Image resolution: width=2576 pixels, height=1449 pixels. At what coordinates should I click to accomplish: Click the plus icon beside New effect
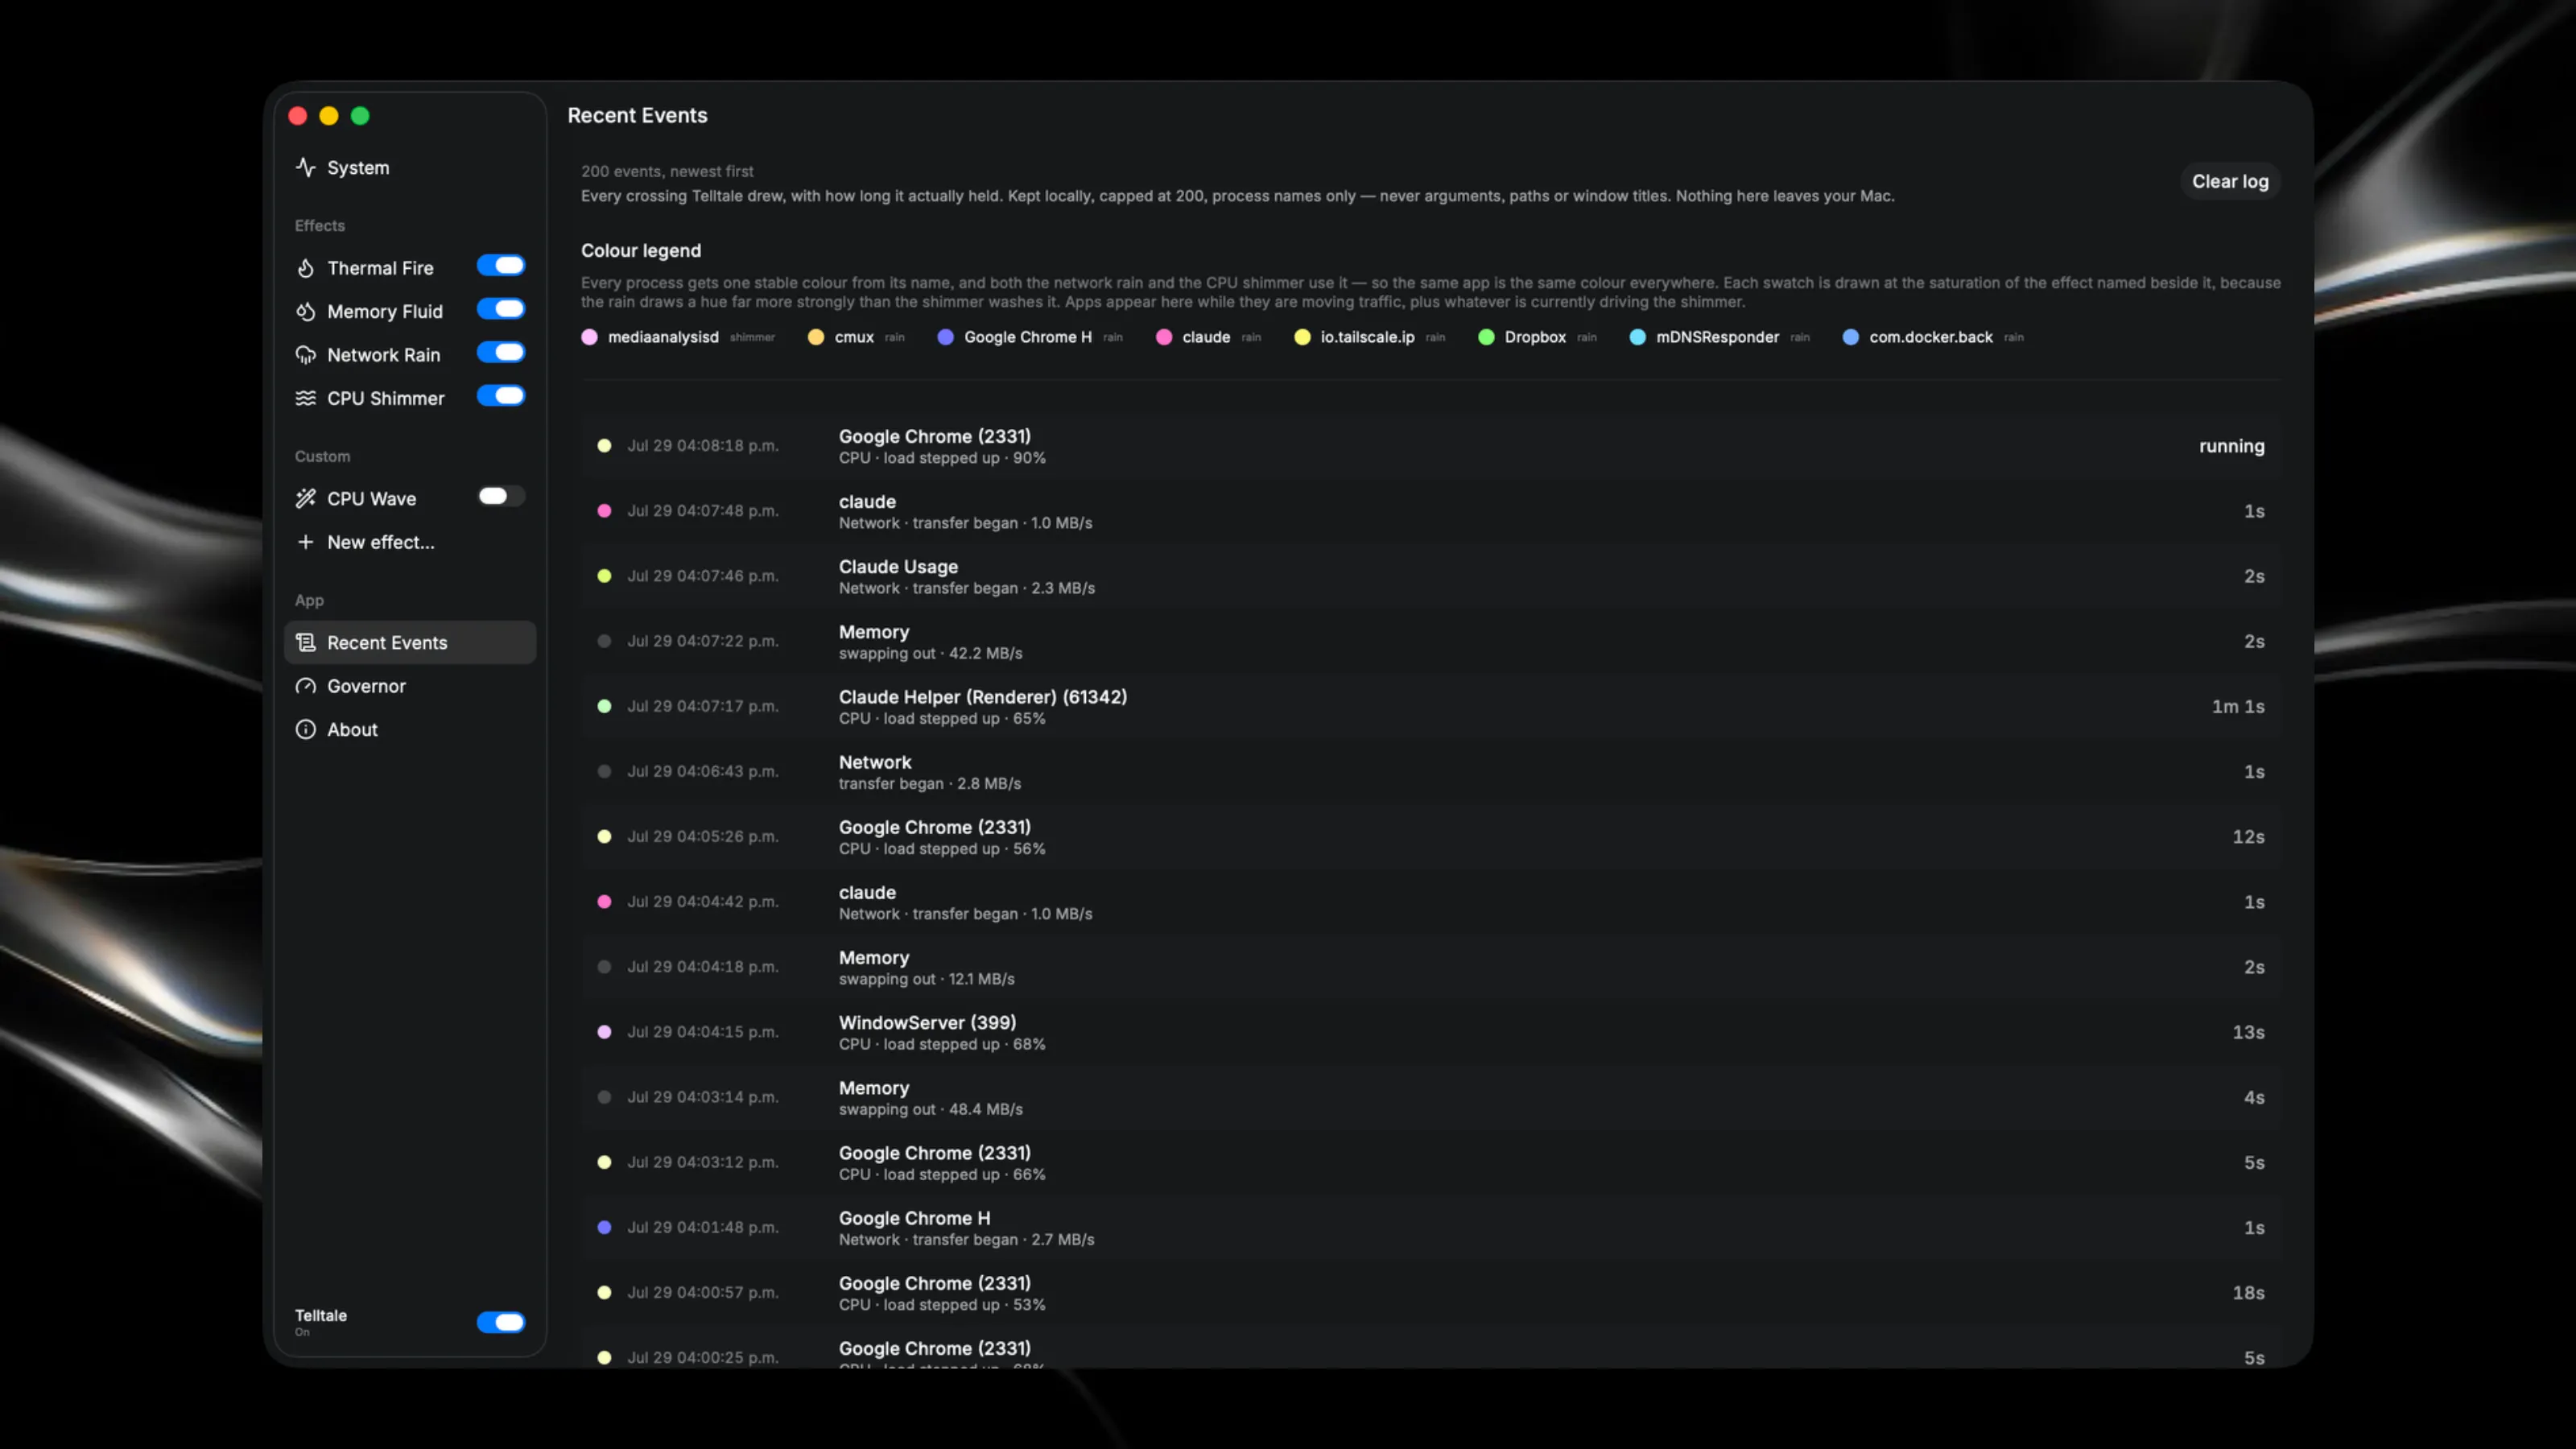point(305,542)
